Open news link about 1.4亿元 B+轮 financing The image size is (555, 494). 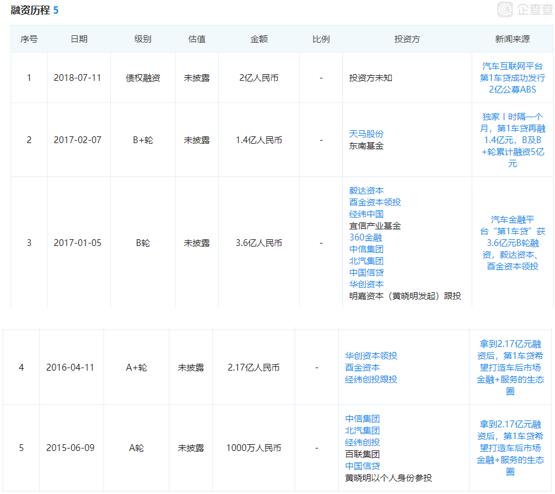512,140
